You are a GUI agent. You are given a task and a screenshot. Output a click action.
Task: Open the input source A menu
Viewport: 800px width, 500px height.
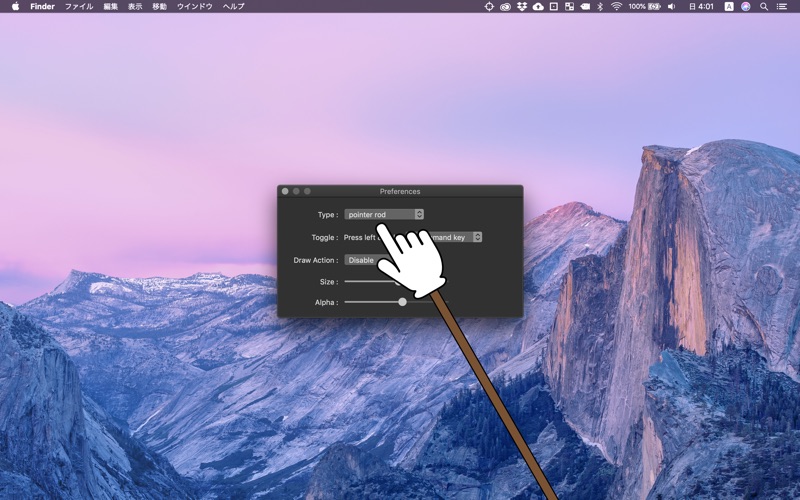point(729,6)
